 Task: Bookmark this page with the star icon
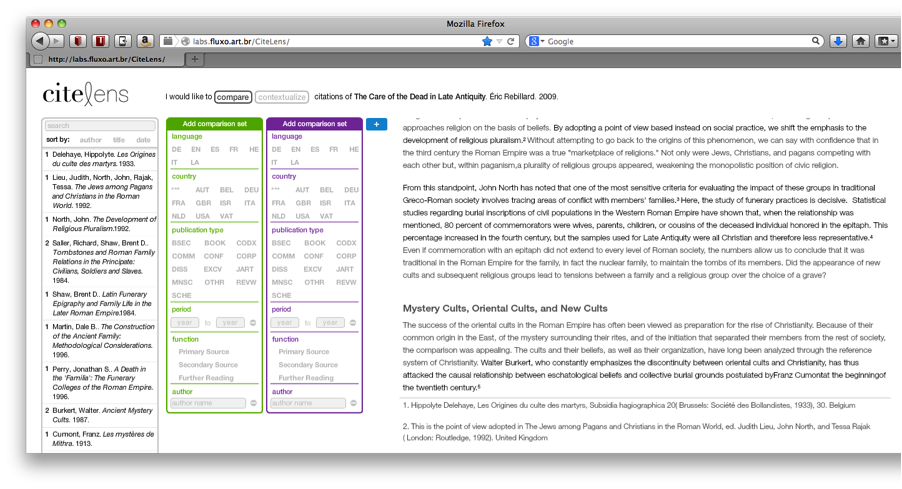(x=487, y=41)
